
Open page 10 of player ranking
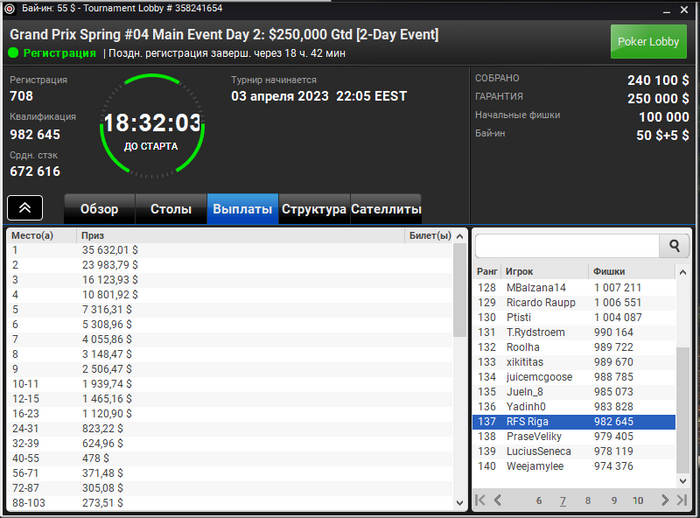click(638, 501)
